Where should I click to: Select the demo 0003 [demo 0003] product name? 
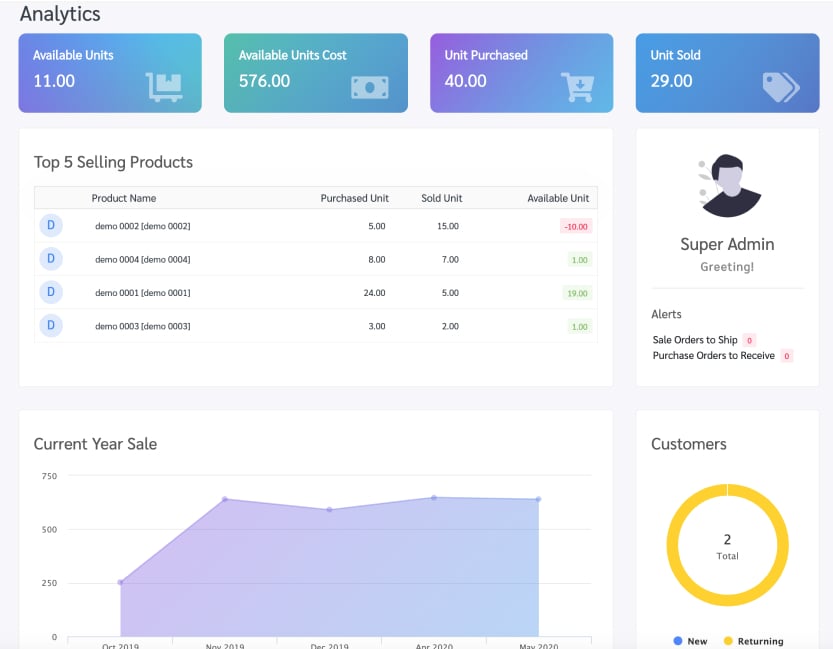142,326
